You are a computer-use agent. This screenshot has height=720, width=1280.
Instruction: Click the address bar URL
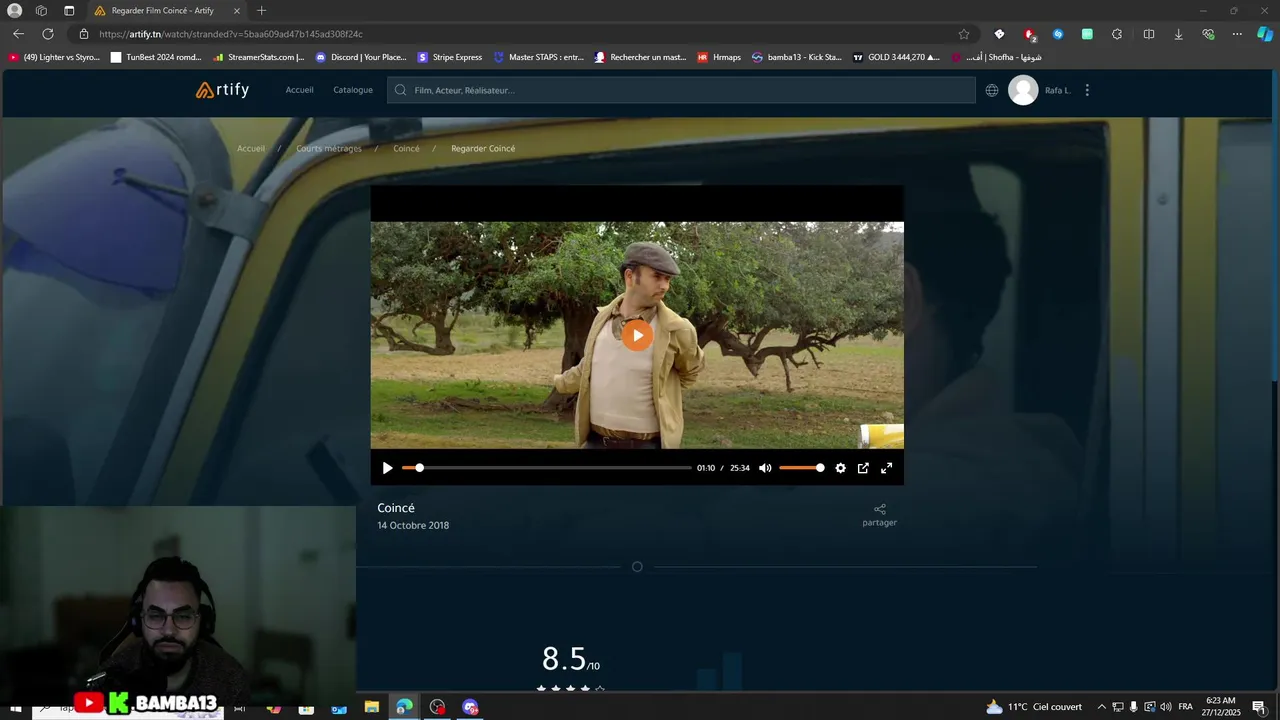231,34
